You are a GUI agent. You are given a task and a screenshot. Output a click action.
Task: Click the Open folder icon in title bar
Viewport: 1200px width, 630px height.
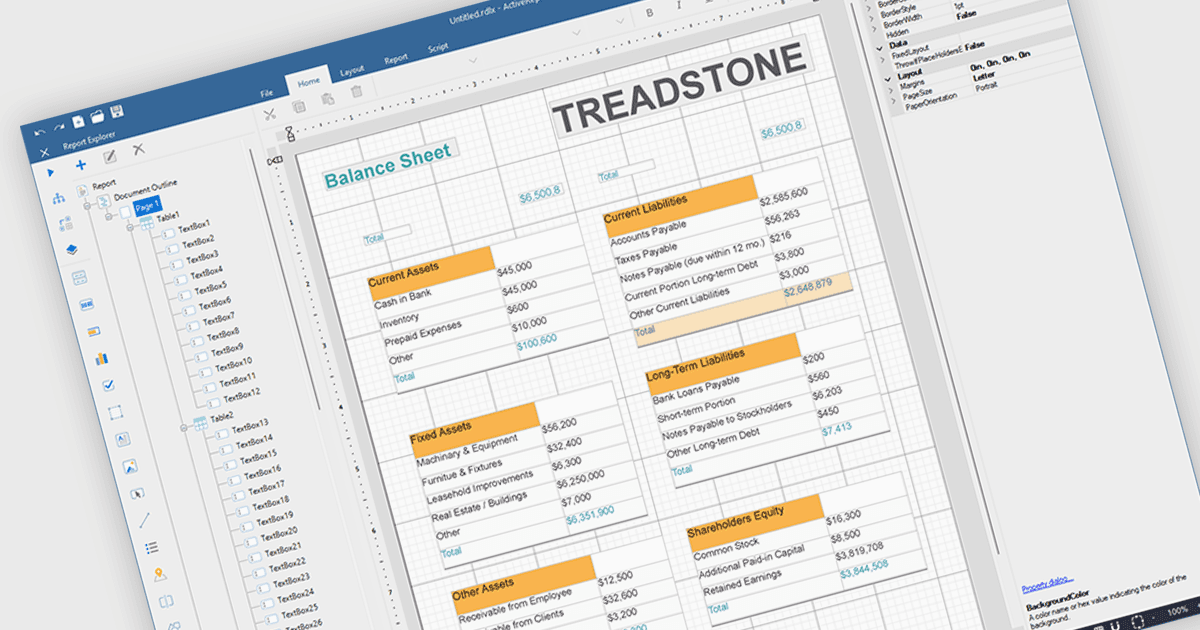point(97,116)
